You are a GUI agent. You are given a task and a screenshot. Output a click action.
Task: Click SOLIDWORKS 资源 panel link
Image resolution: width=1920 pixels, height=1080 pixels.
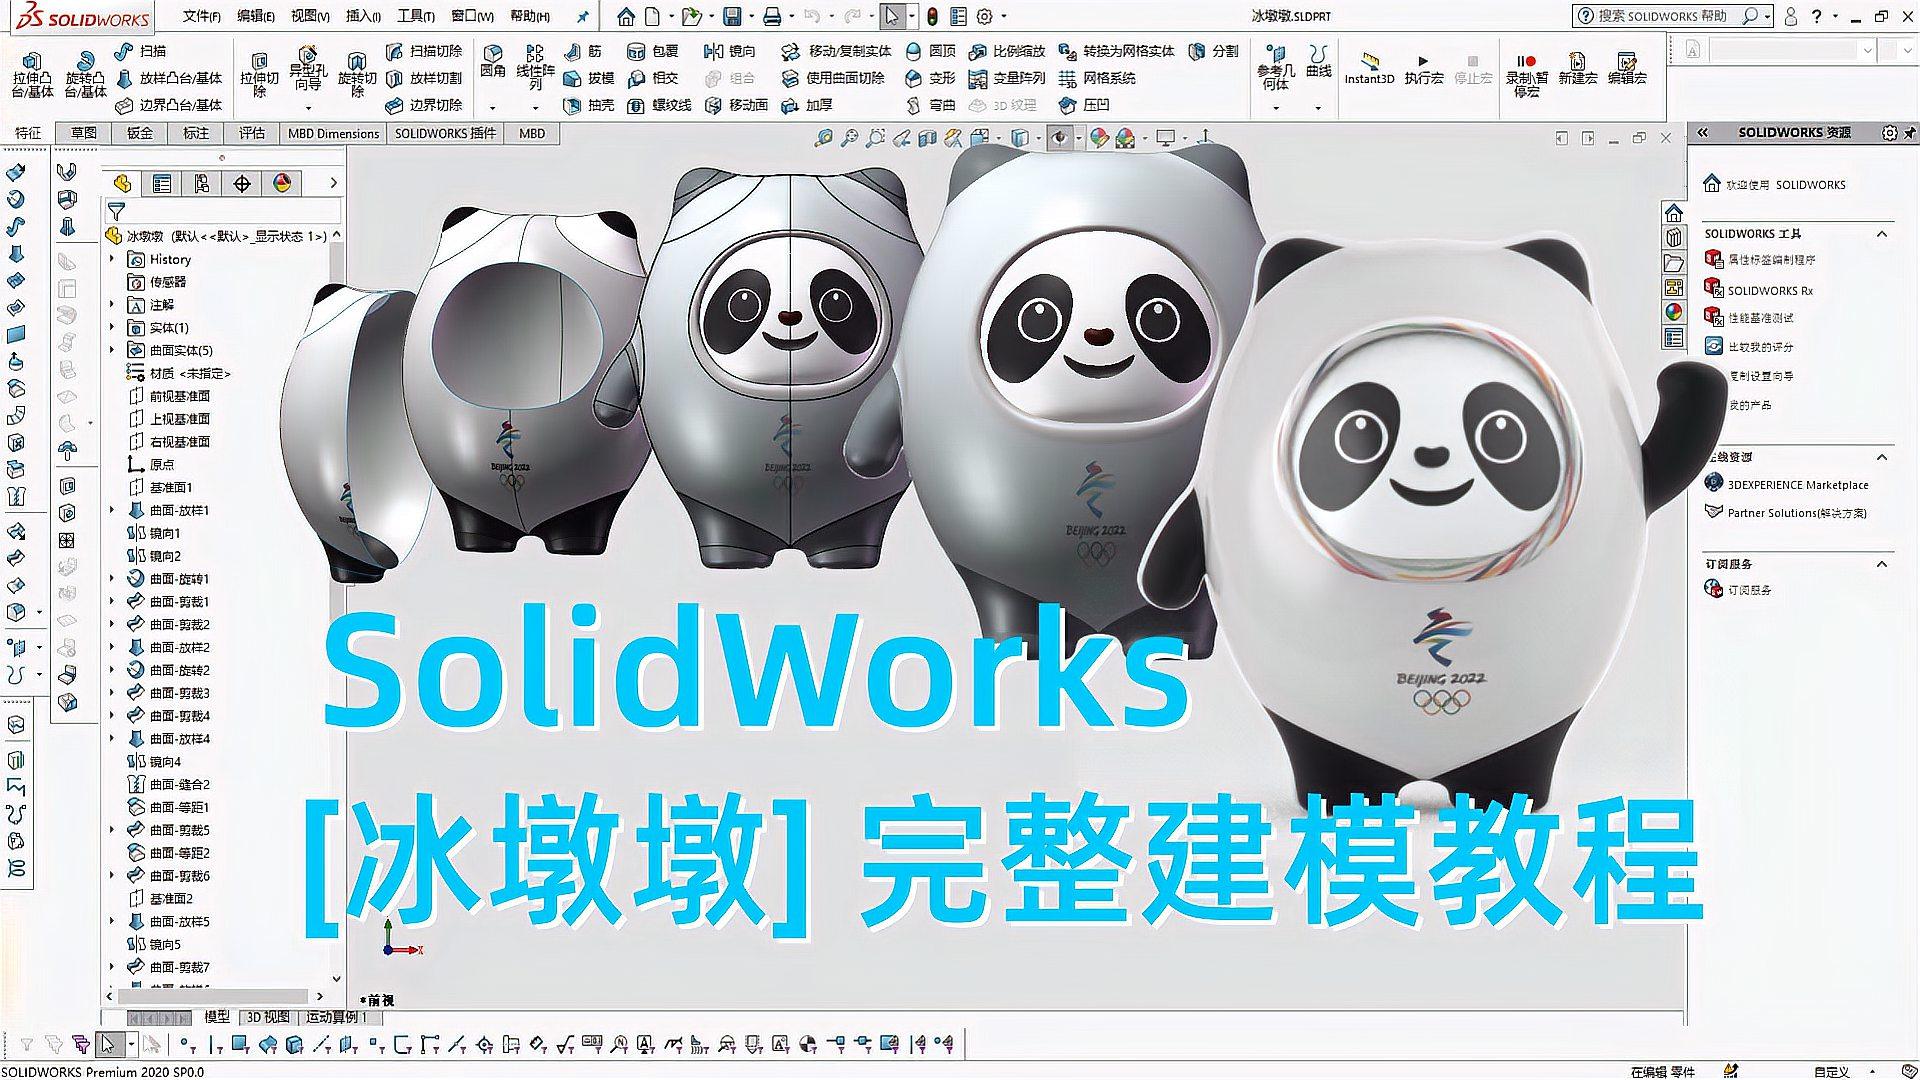(1800, 135)
